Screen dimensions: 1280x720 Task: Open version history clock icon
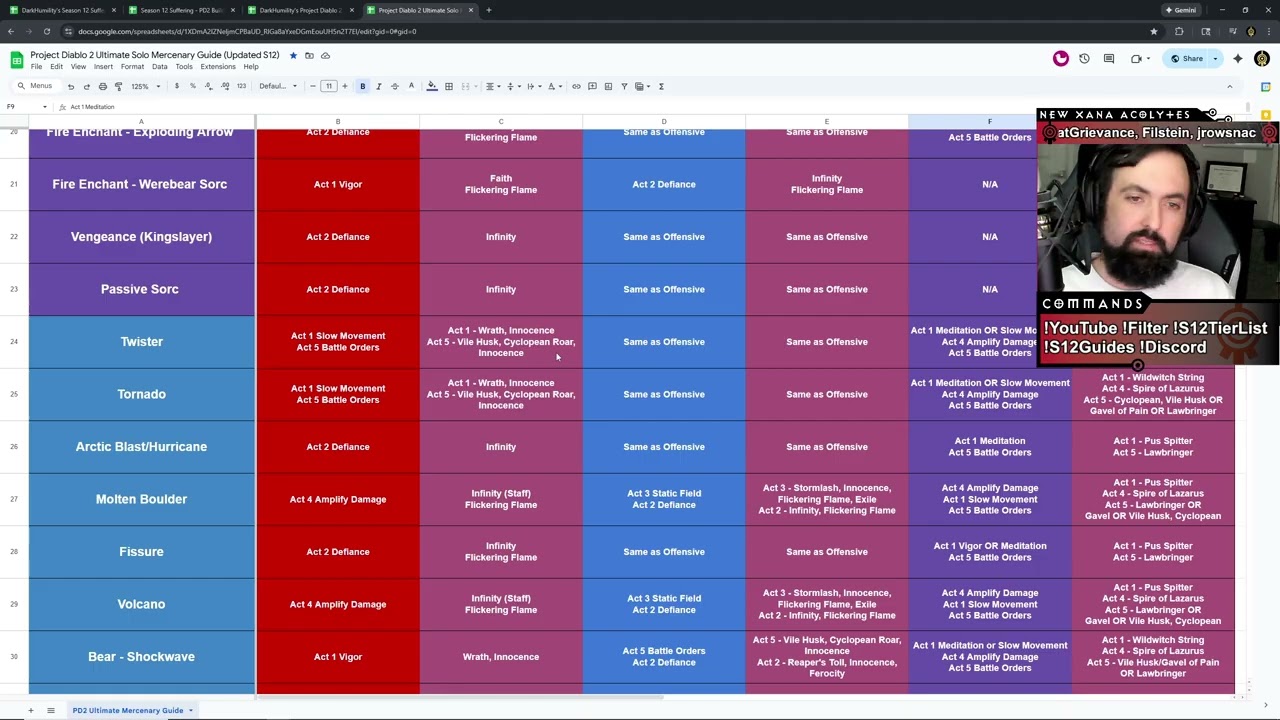pyautogui.click(x=1084, y=59)
